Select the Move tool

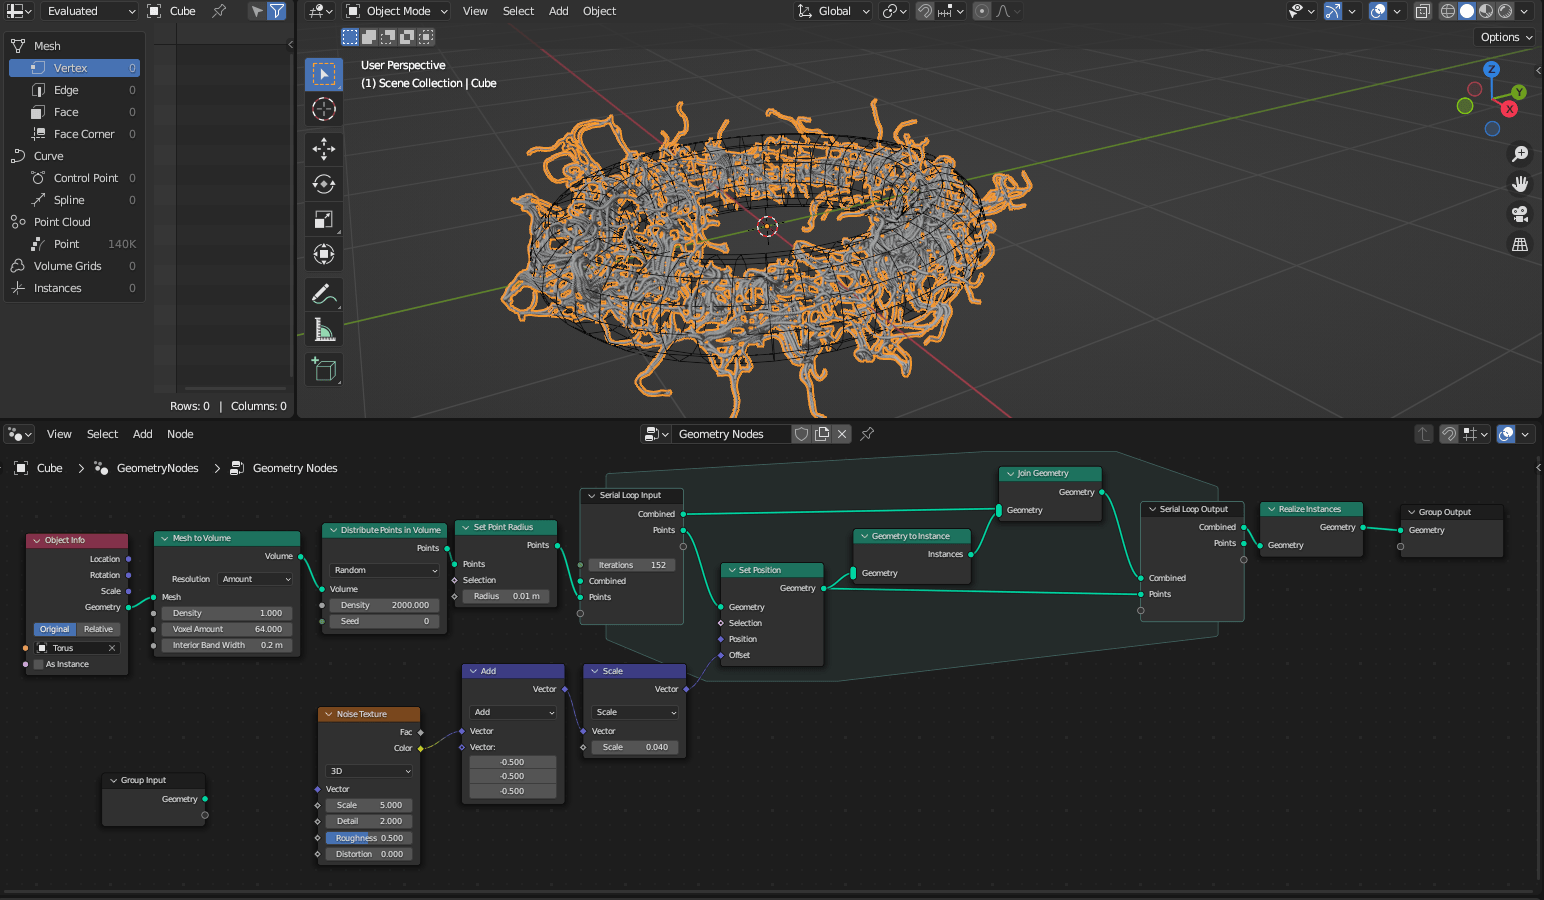tap(324, 148)
